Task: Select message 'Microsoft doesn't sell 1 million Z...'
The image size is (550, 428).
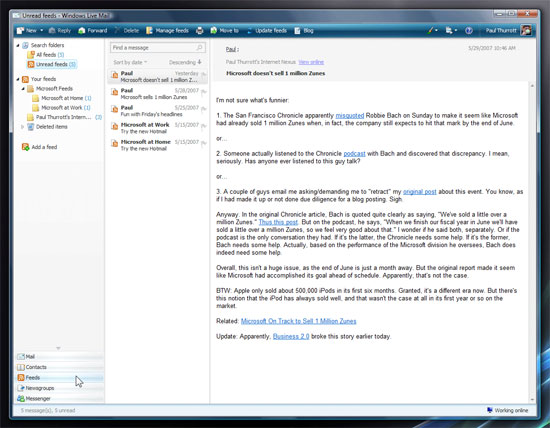Action: (157, 76)
